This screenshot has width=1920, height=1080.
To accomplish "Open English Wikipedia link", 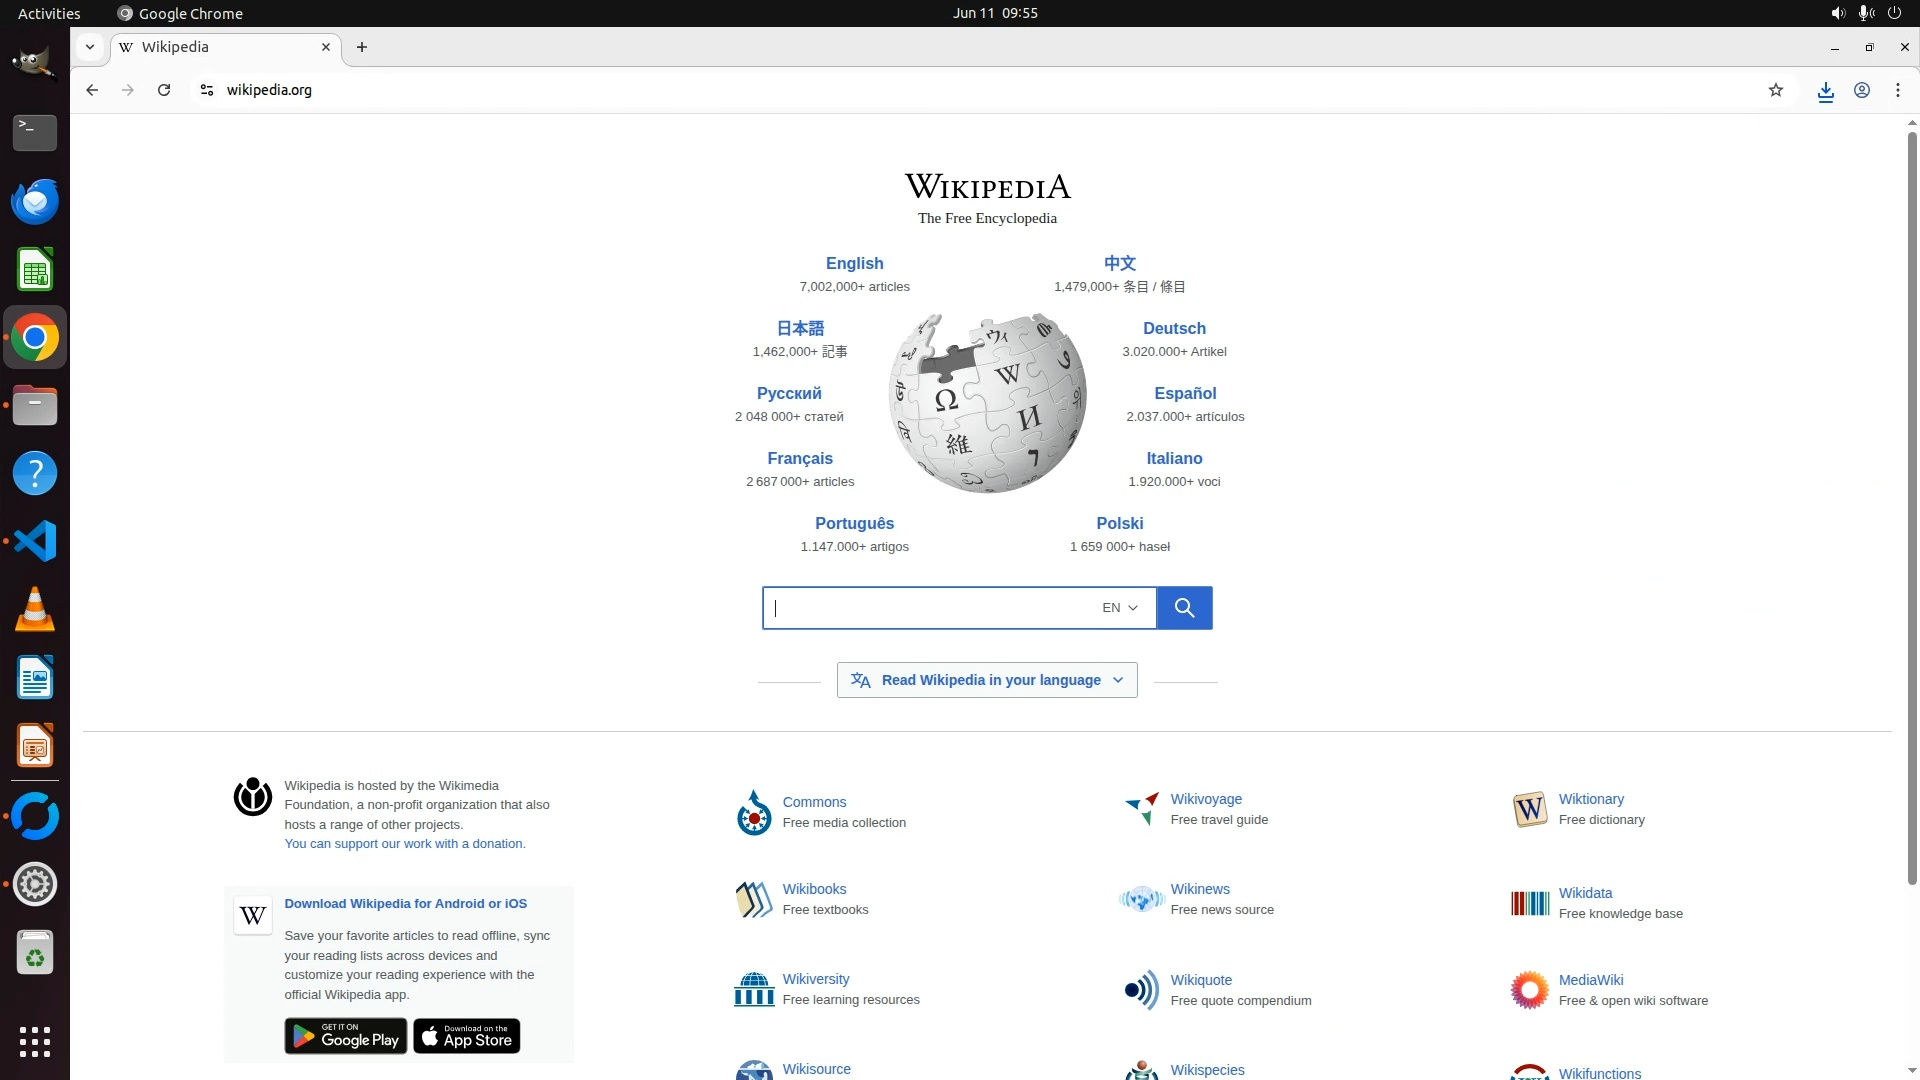I will tap(854, 263).
